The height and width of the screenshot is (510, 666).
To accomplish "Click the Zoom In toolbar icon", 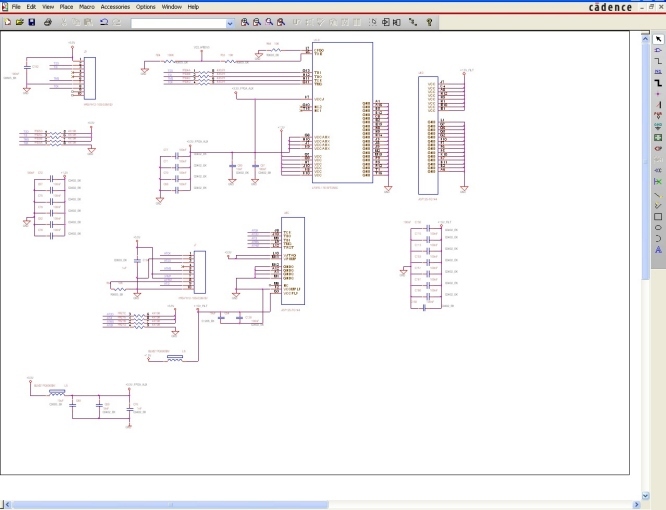I will [245, 22].
